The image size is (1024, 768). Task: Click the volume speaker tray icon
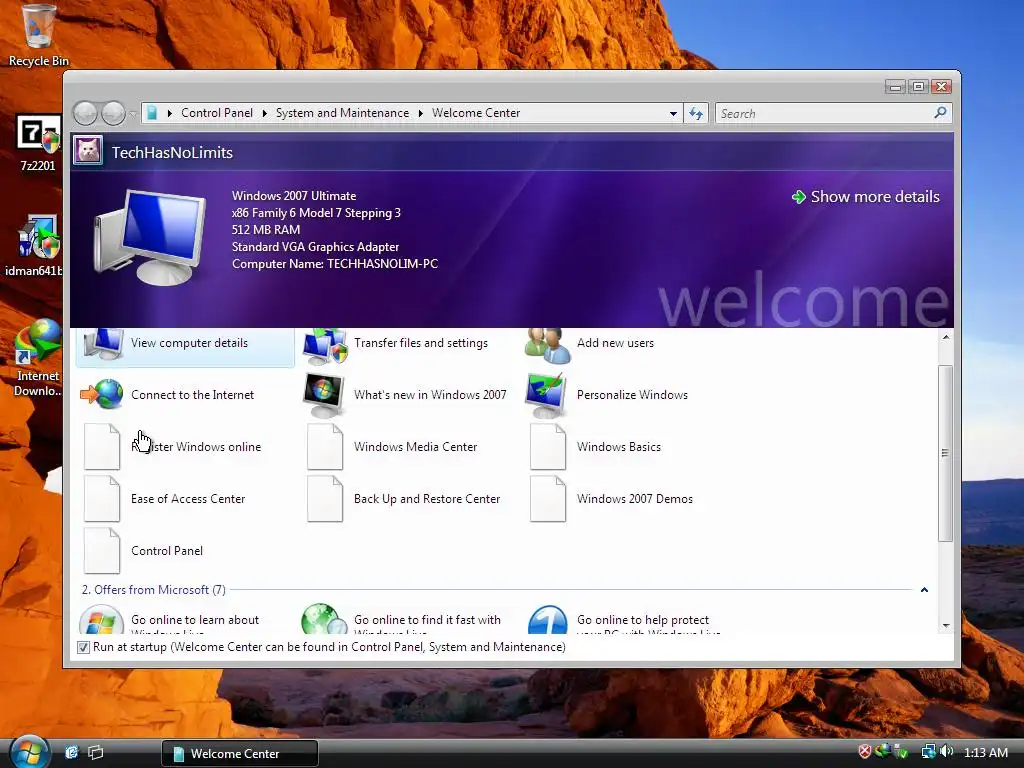click(x=947, y=752)
